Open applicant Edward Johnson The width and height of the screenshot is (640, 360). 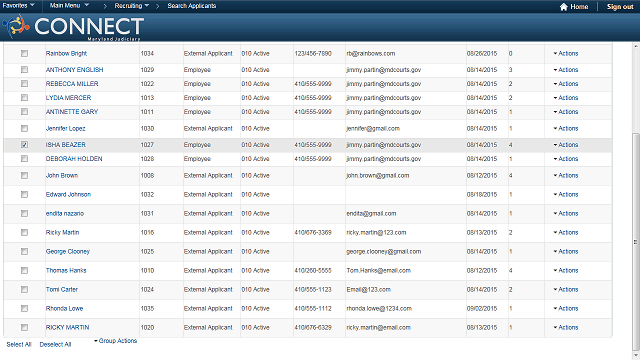68,195
